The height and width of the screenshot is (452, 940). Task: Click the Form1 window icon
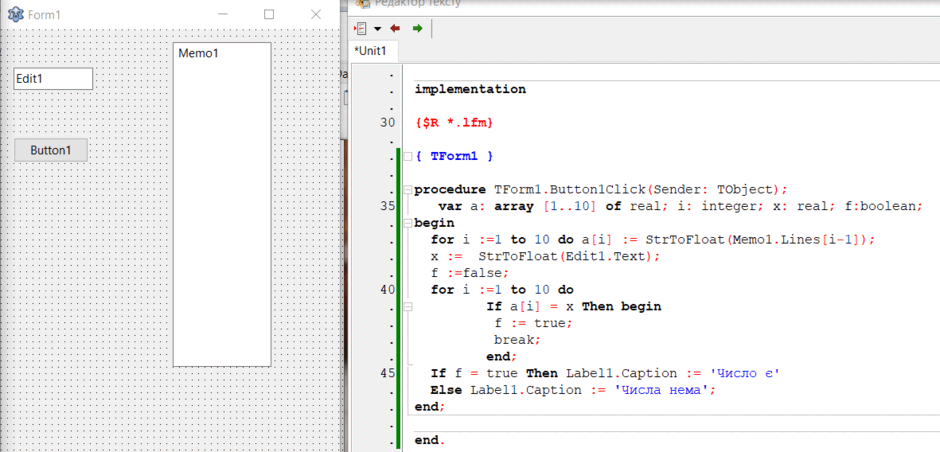tap(15, 14)
